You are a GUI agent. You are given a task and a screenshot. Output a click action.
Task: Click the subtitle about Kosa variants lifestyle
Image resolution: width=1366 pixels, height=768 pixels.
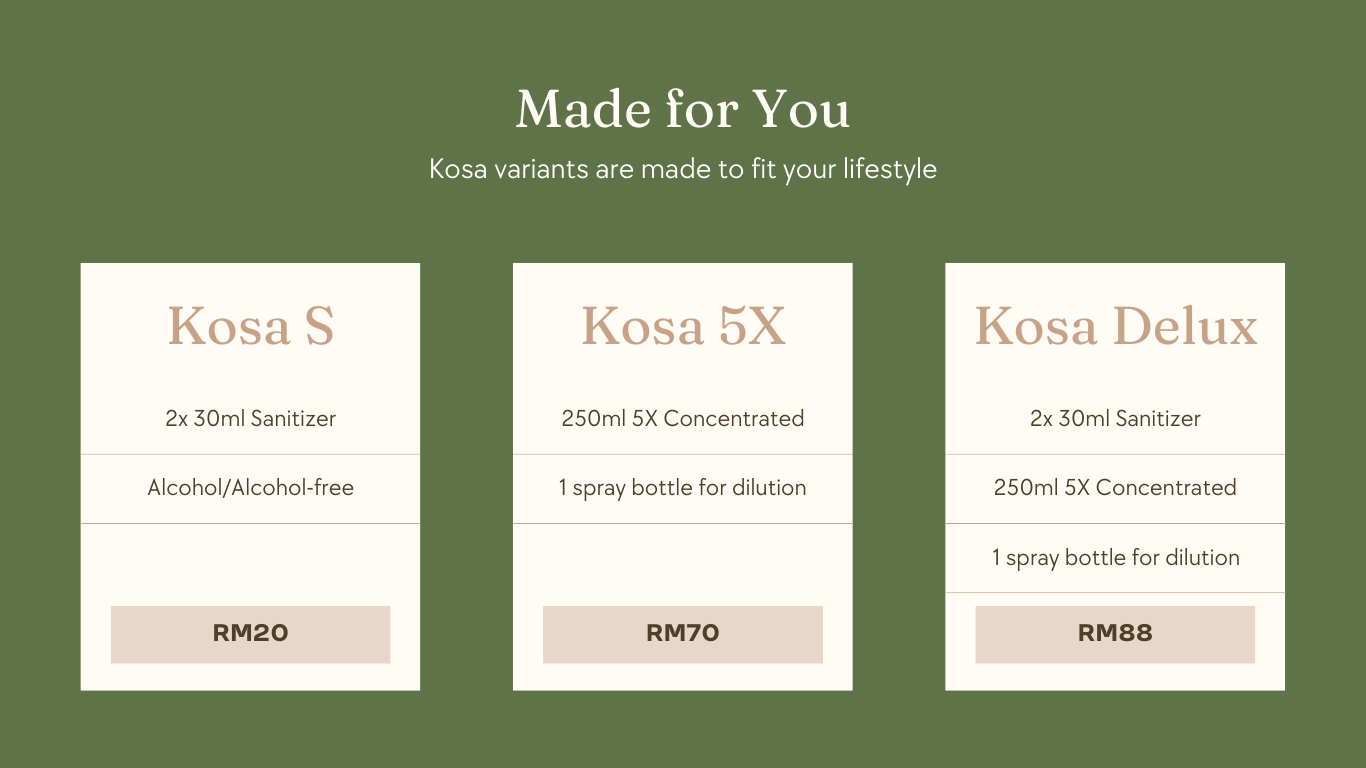tap(683, 169)
